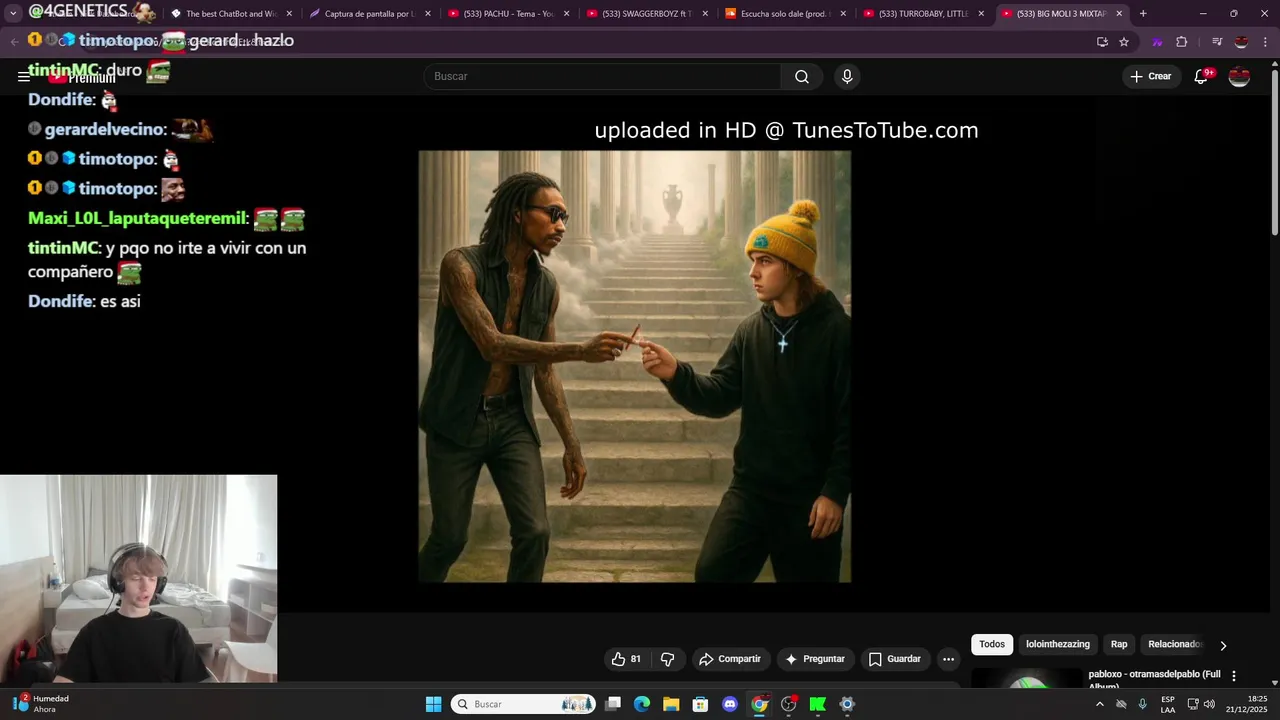Open more actions three-dot menu under video
The height and width of the screenshot is (720, 1280).
coord(948,659)
